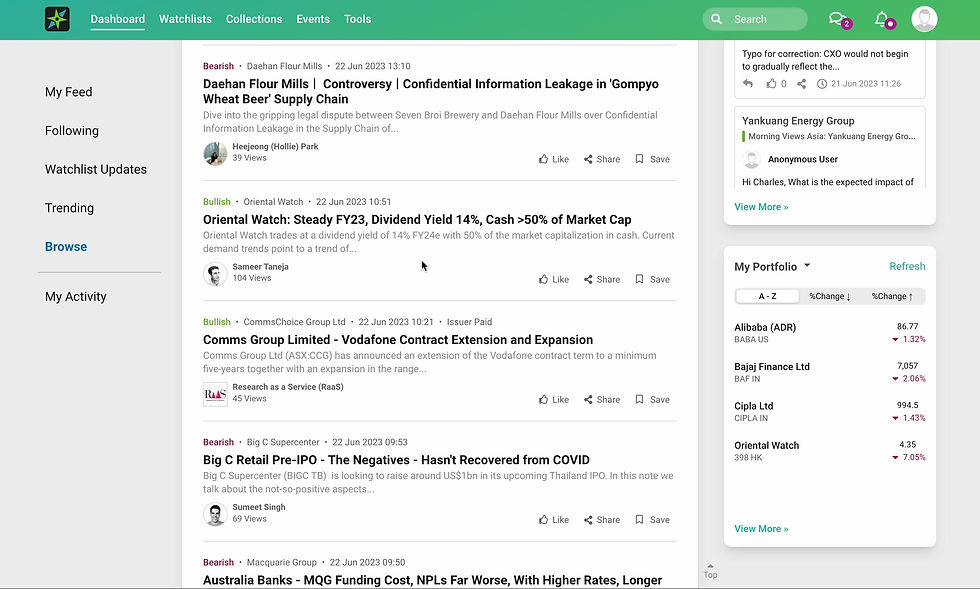The width and height of the screenshot is (980, 589).
Task: Open the messages chat icon
Action: coord(837,19)
